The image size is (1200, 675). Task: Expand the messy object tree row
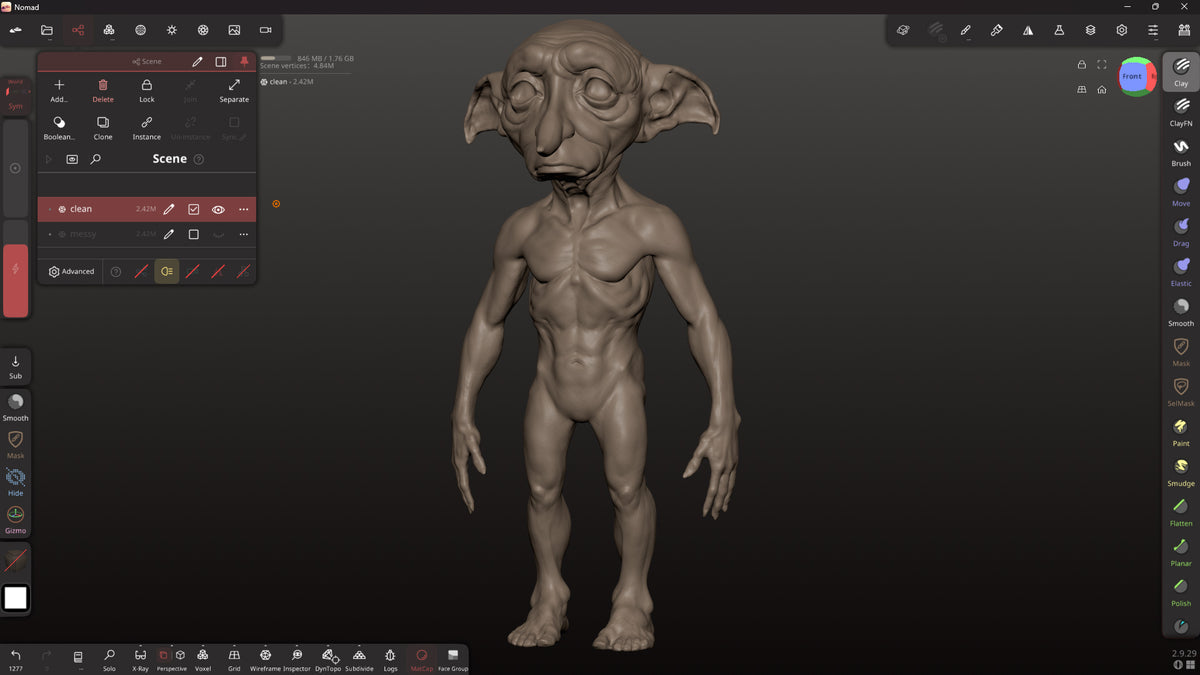point(49,234)
